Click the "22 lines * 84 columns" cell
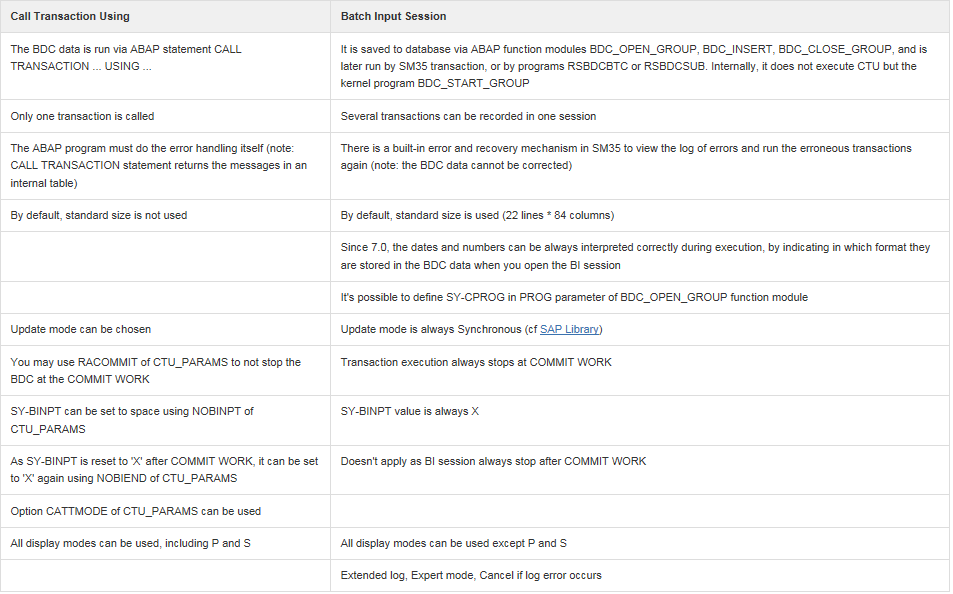 [477, 215]
